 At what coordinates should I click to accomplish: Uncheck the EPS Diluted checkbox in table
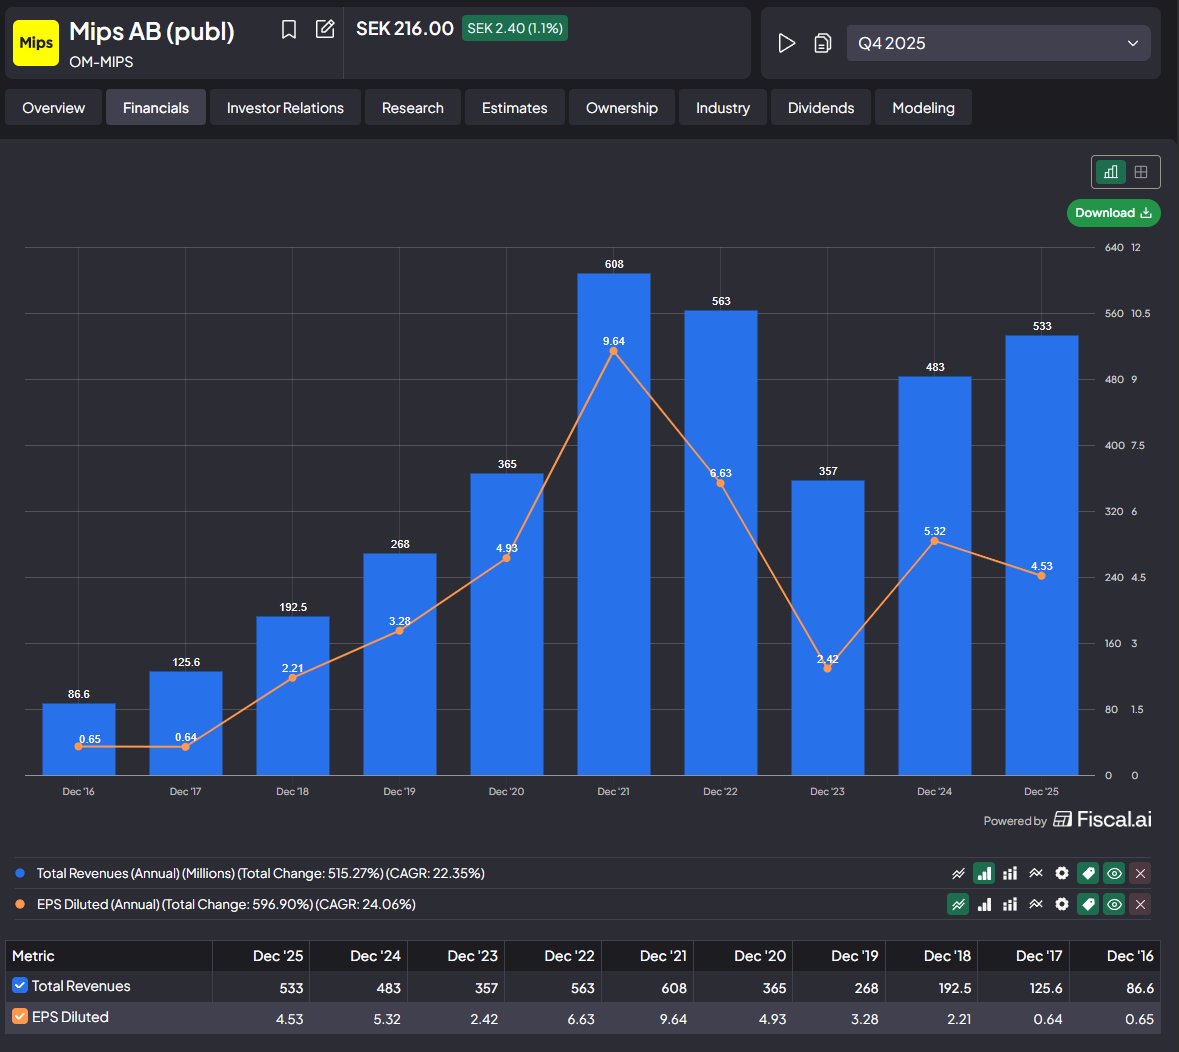[20, 1017]
